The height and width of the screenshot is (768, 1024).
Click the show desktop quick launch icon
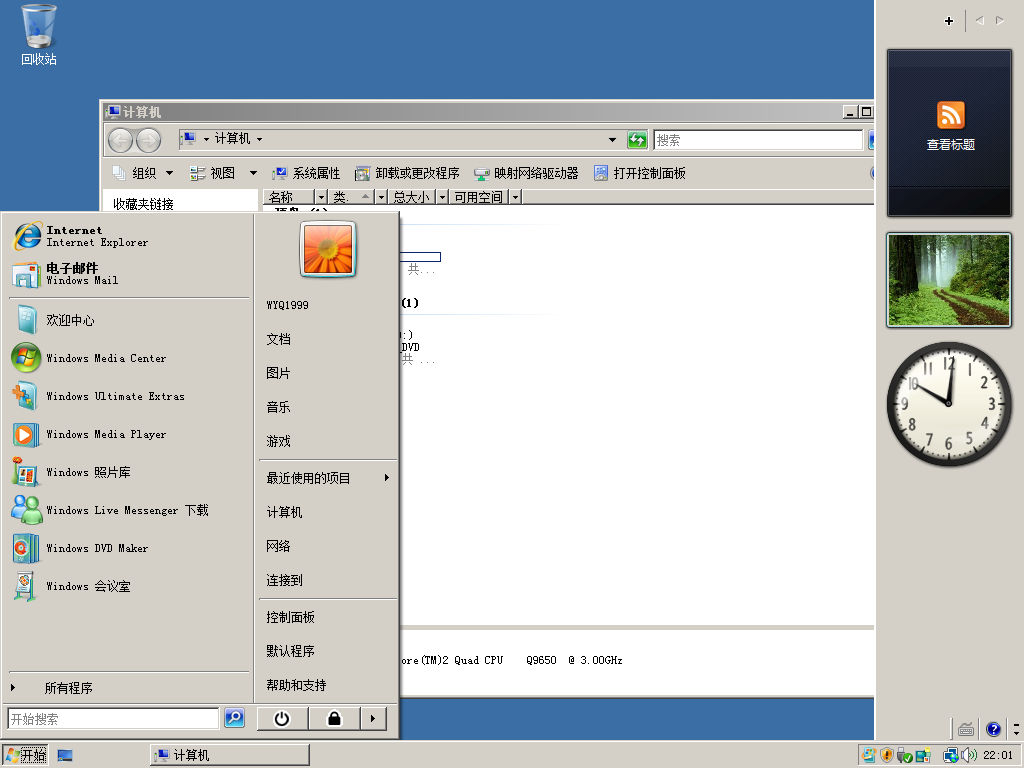click(65, 756)
